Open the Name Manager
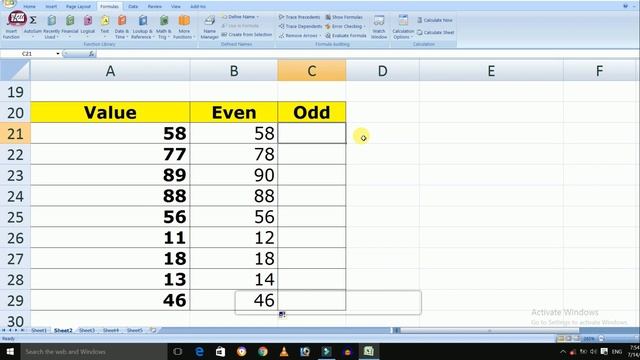Screen dimensions: 640x360 pyautogui.click(x=209, y=27)
